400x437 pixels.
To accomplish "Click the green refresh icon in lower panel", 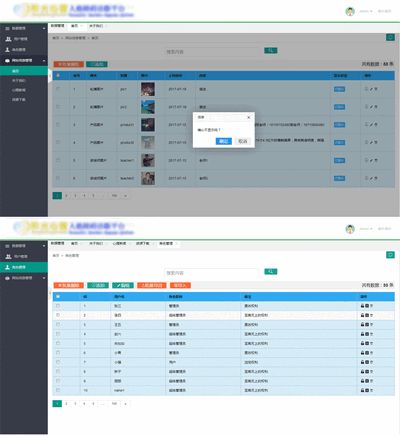I will coord(390,255).
